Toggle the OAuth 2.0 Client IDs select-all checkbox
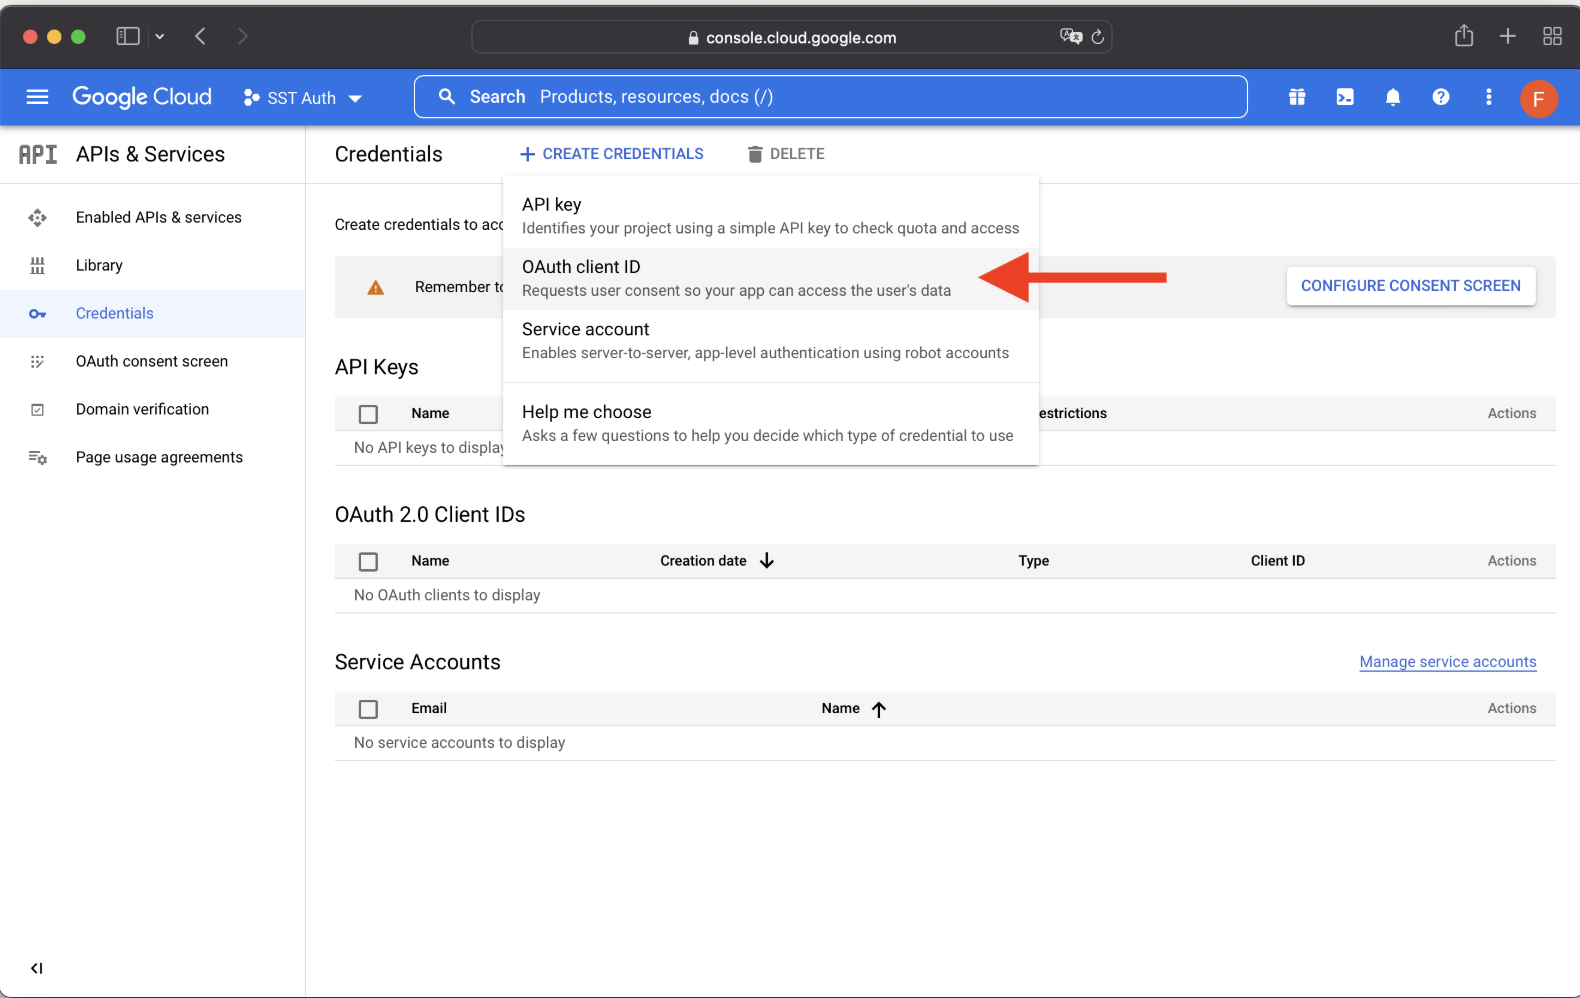Viewport: 1580px width, 998px height. [x=368, y=562]
